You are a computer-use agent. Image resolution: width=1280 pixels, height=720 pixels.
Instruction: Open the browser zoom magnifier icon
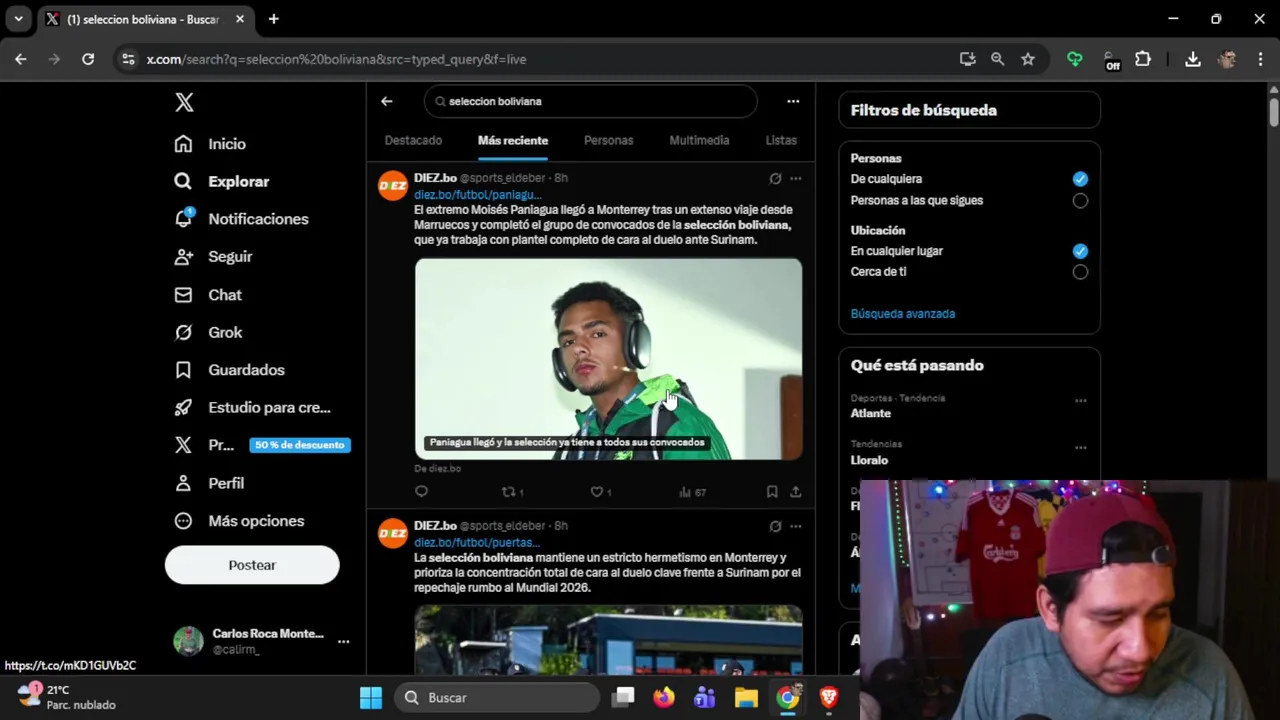[x=997, y=59]
